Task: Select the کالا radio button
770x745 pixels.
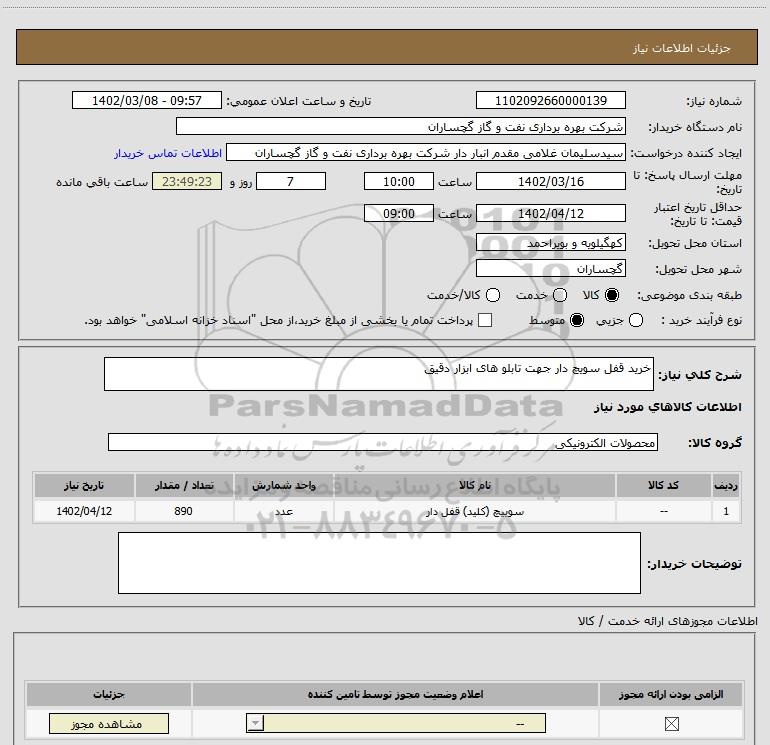Action: tap(612, 295)
